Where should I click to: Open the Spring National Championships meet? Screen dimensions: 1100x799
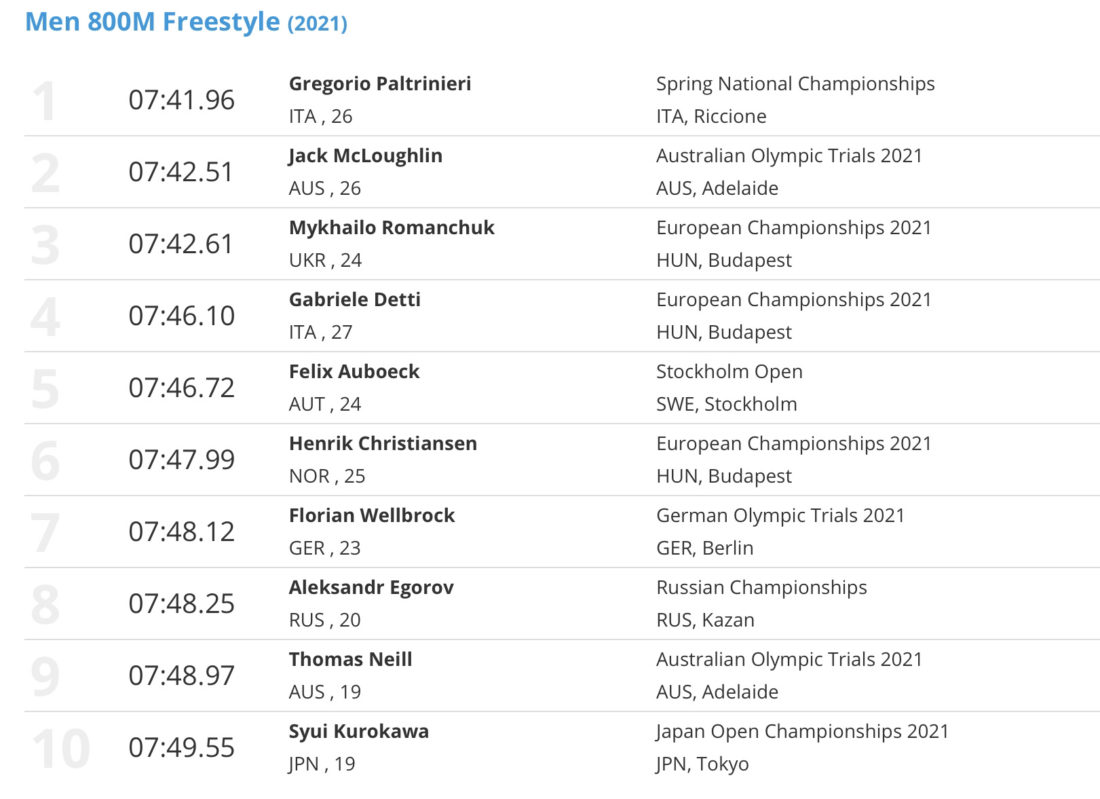[795, 83]
